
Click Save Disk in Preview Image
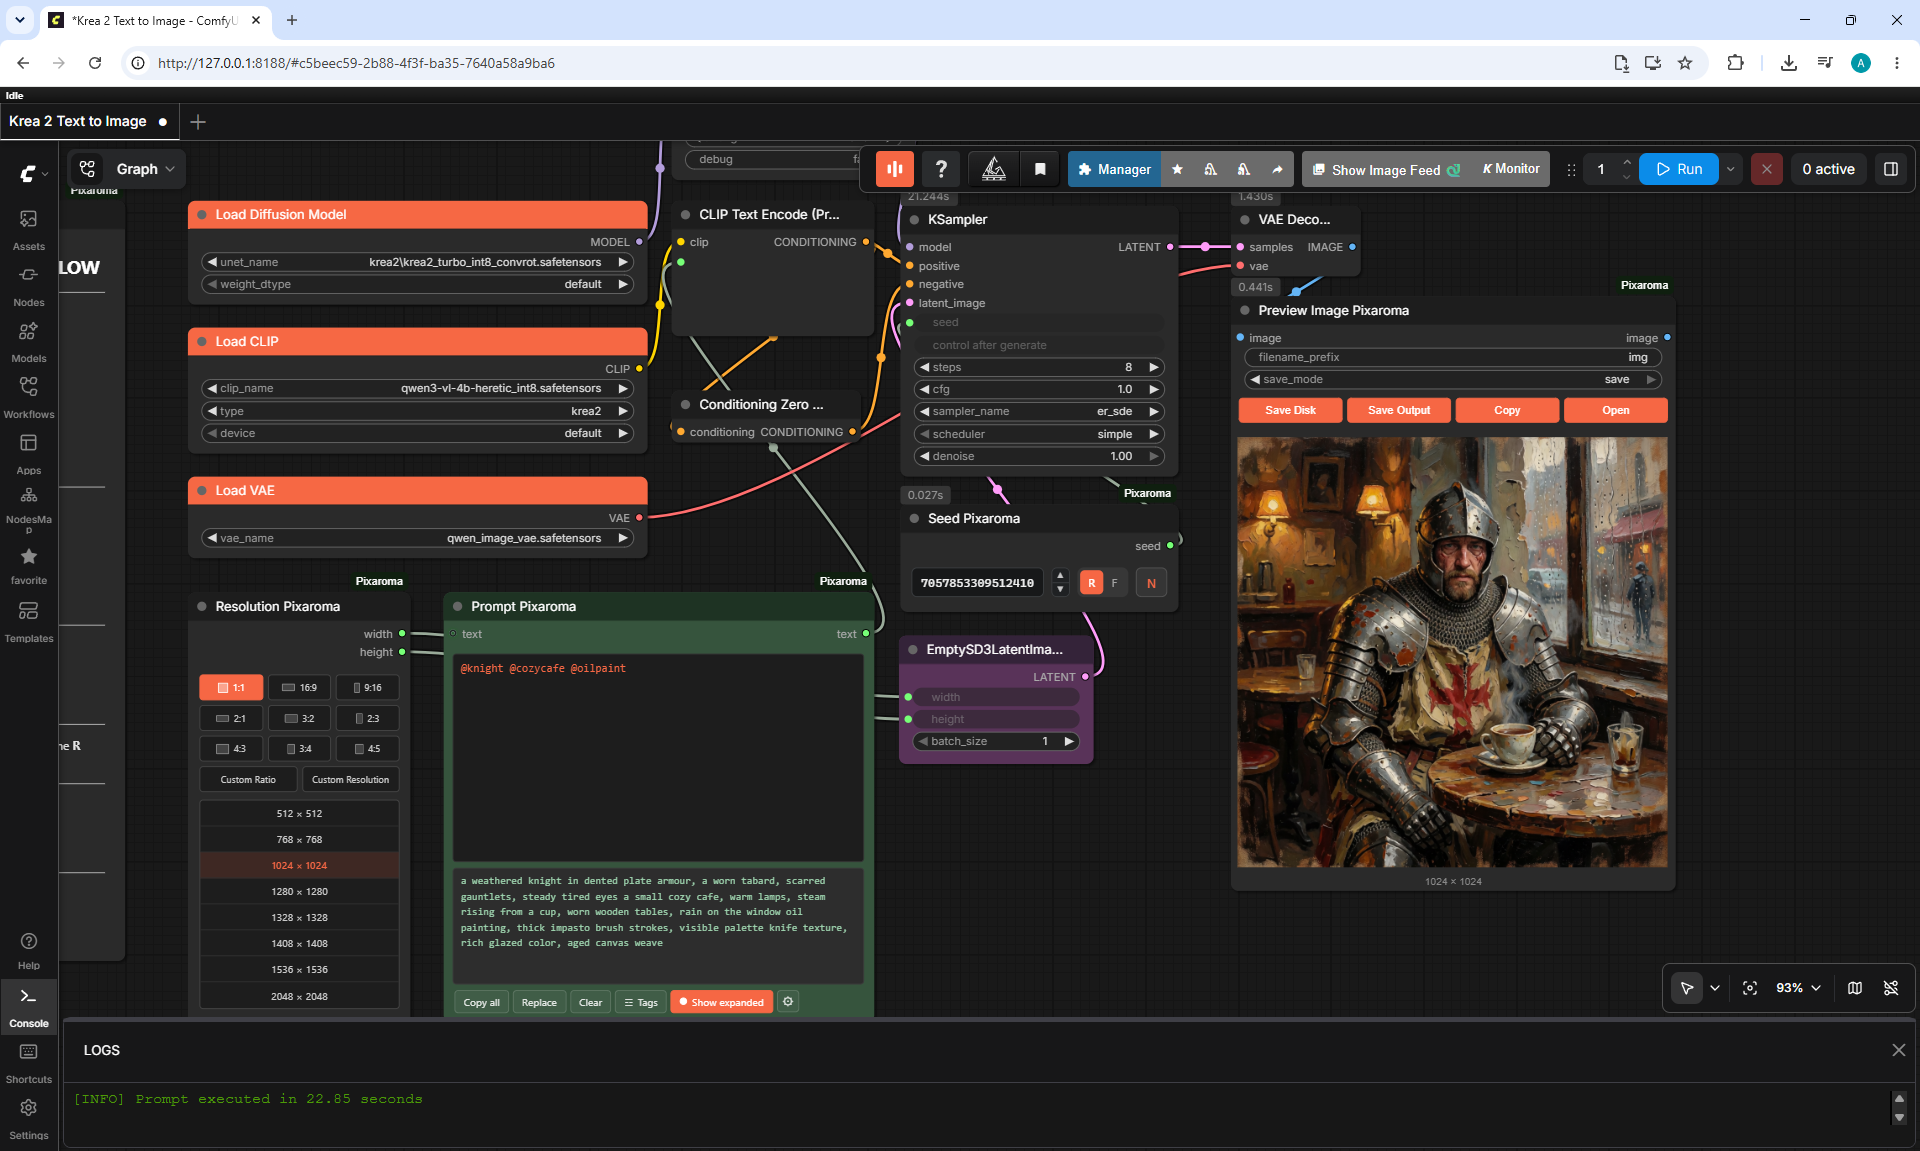1290,410
